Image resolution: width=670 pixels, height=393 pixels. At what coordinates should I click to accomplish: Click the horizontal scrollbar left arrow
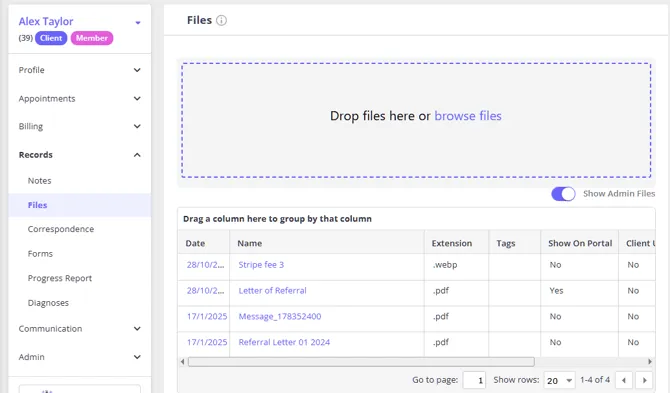coord(182,362)
